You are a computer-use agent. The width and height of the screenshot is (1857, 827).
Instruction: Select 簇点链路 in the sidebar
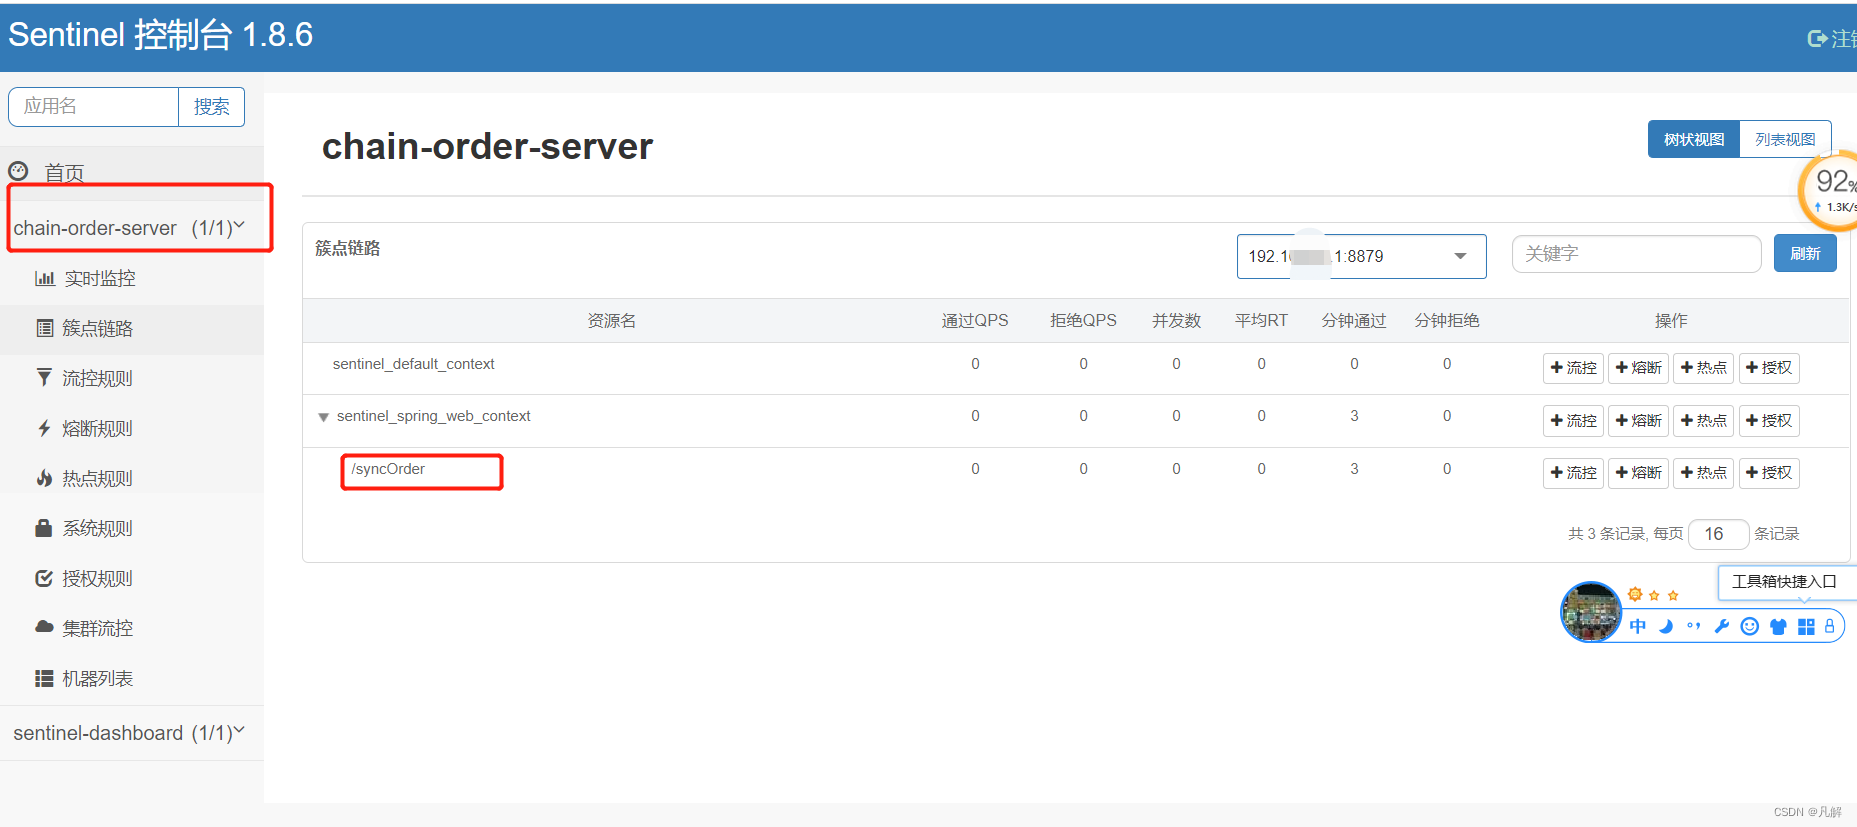(x=84, y=329)
